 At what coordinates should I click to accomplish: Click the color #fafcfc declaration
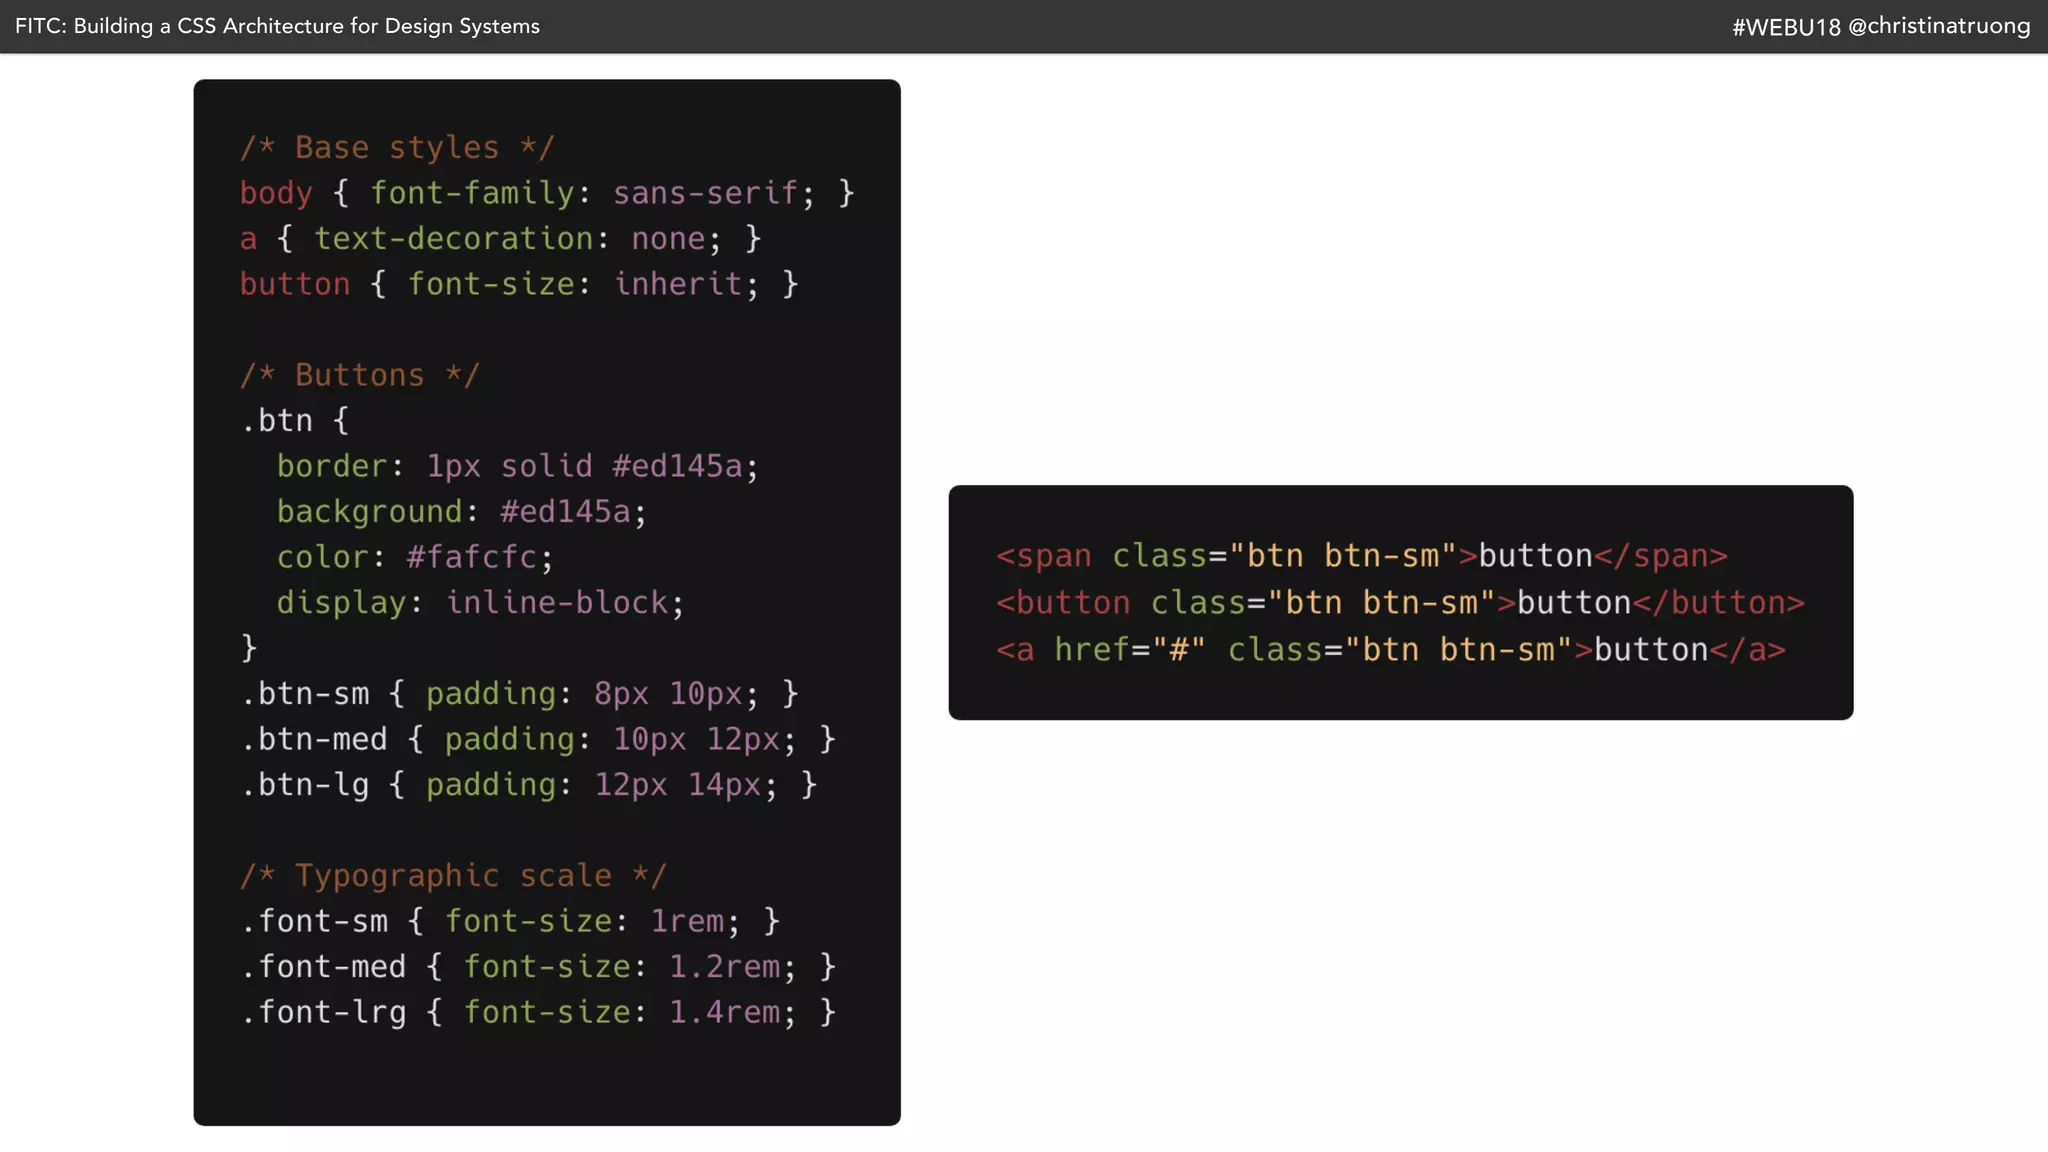414,557
